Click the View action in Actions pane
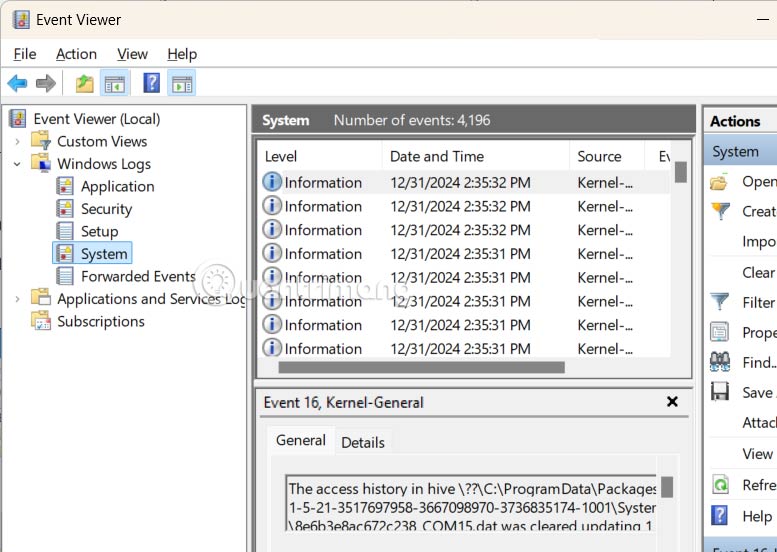The width and height of the screenshot is (777, 552). click(758, 453)
